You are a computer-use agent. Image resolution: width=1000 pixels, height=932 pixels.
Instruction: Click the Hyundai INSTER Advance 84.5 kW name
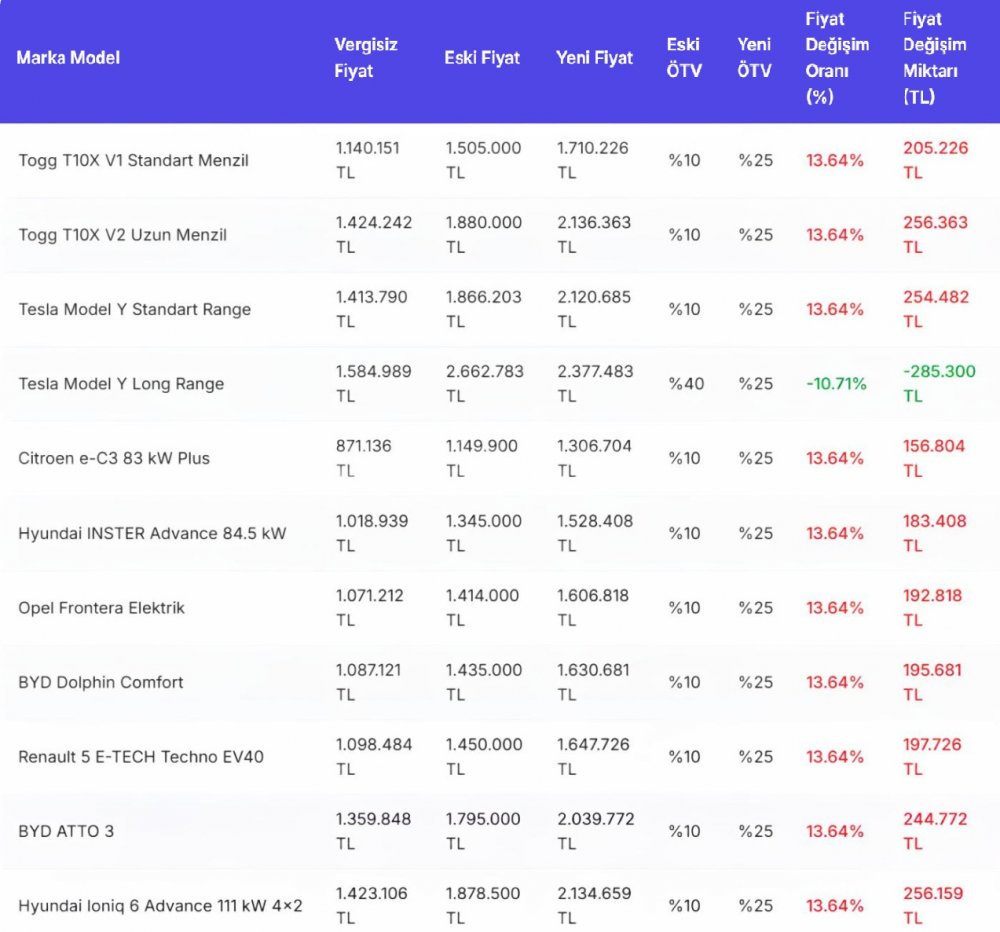point(152,533)
